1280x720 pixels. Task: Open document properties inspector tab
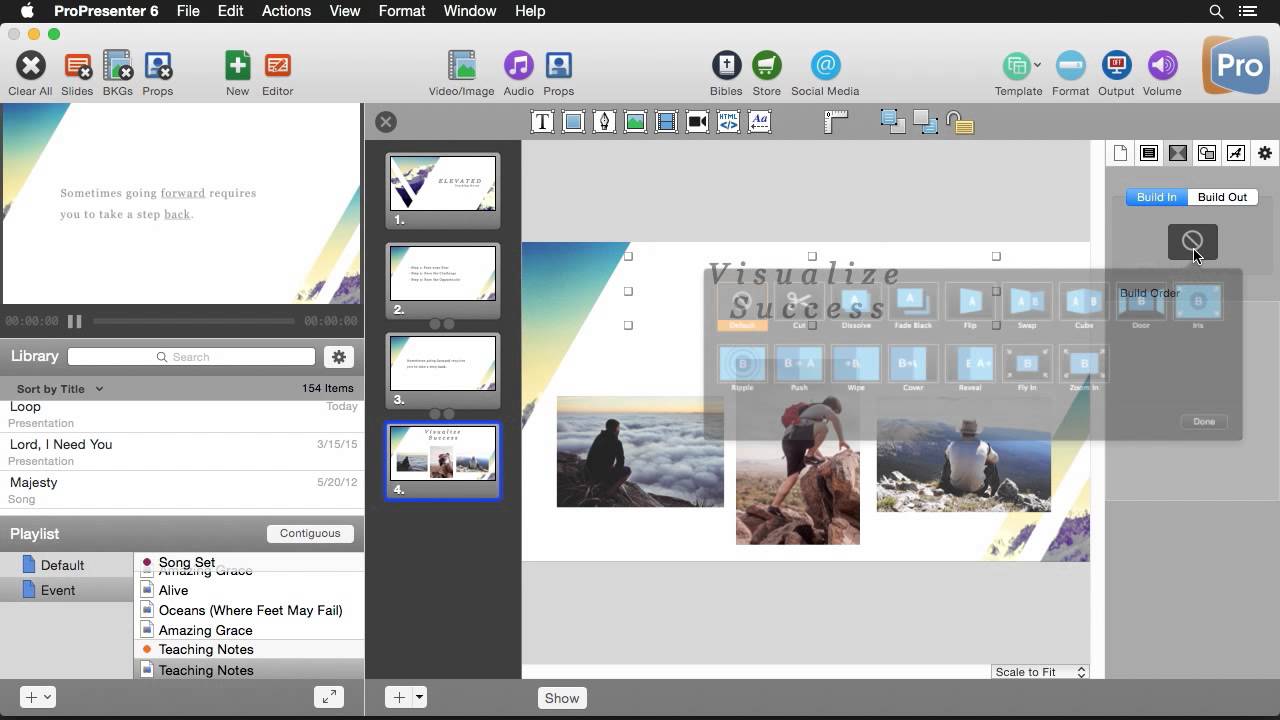tap(1120, 153)
